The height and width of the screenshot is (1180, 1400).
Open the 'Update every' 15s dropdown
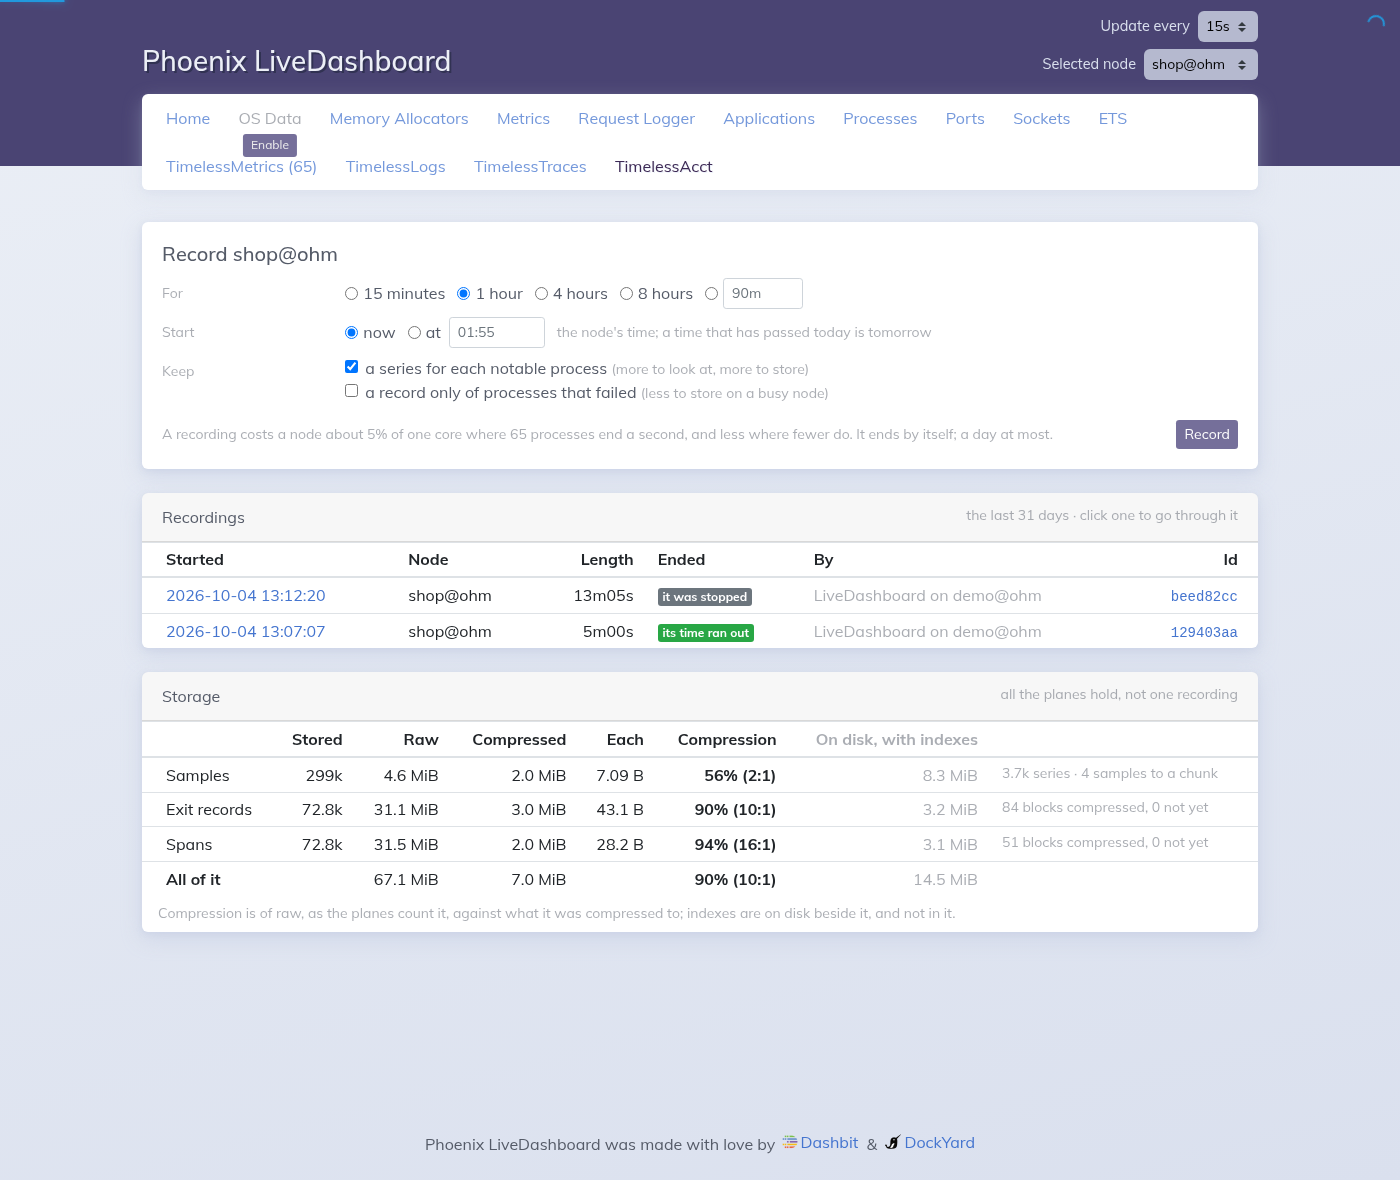(x=1227, y=27)
